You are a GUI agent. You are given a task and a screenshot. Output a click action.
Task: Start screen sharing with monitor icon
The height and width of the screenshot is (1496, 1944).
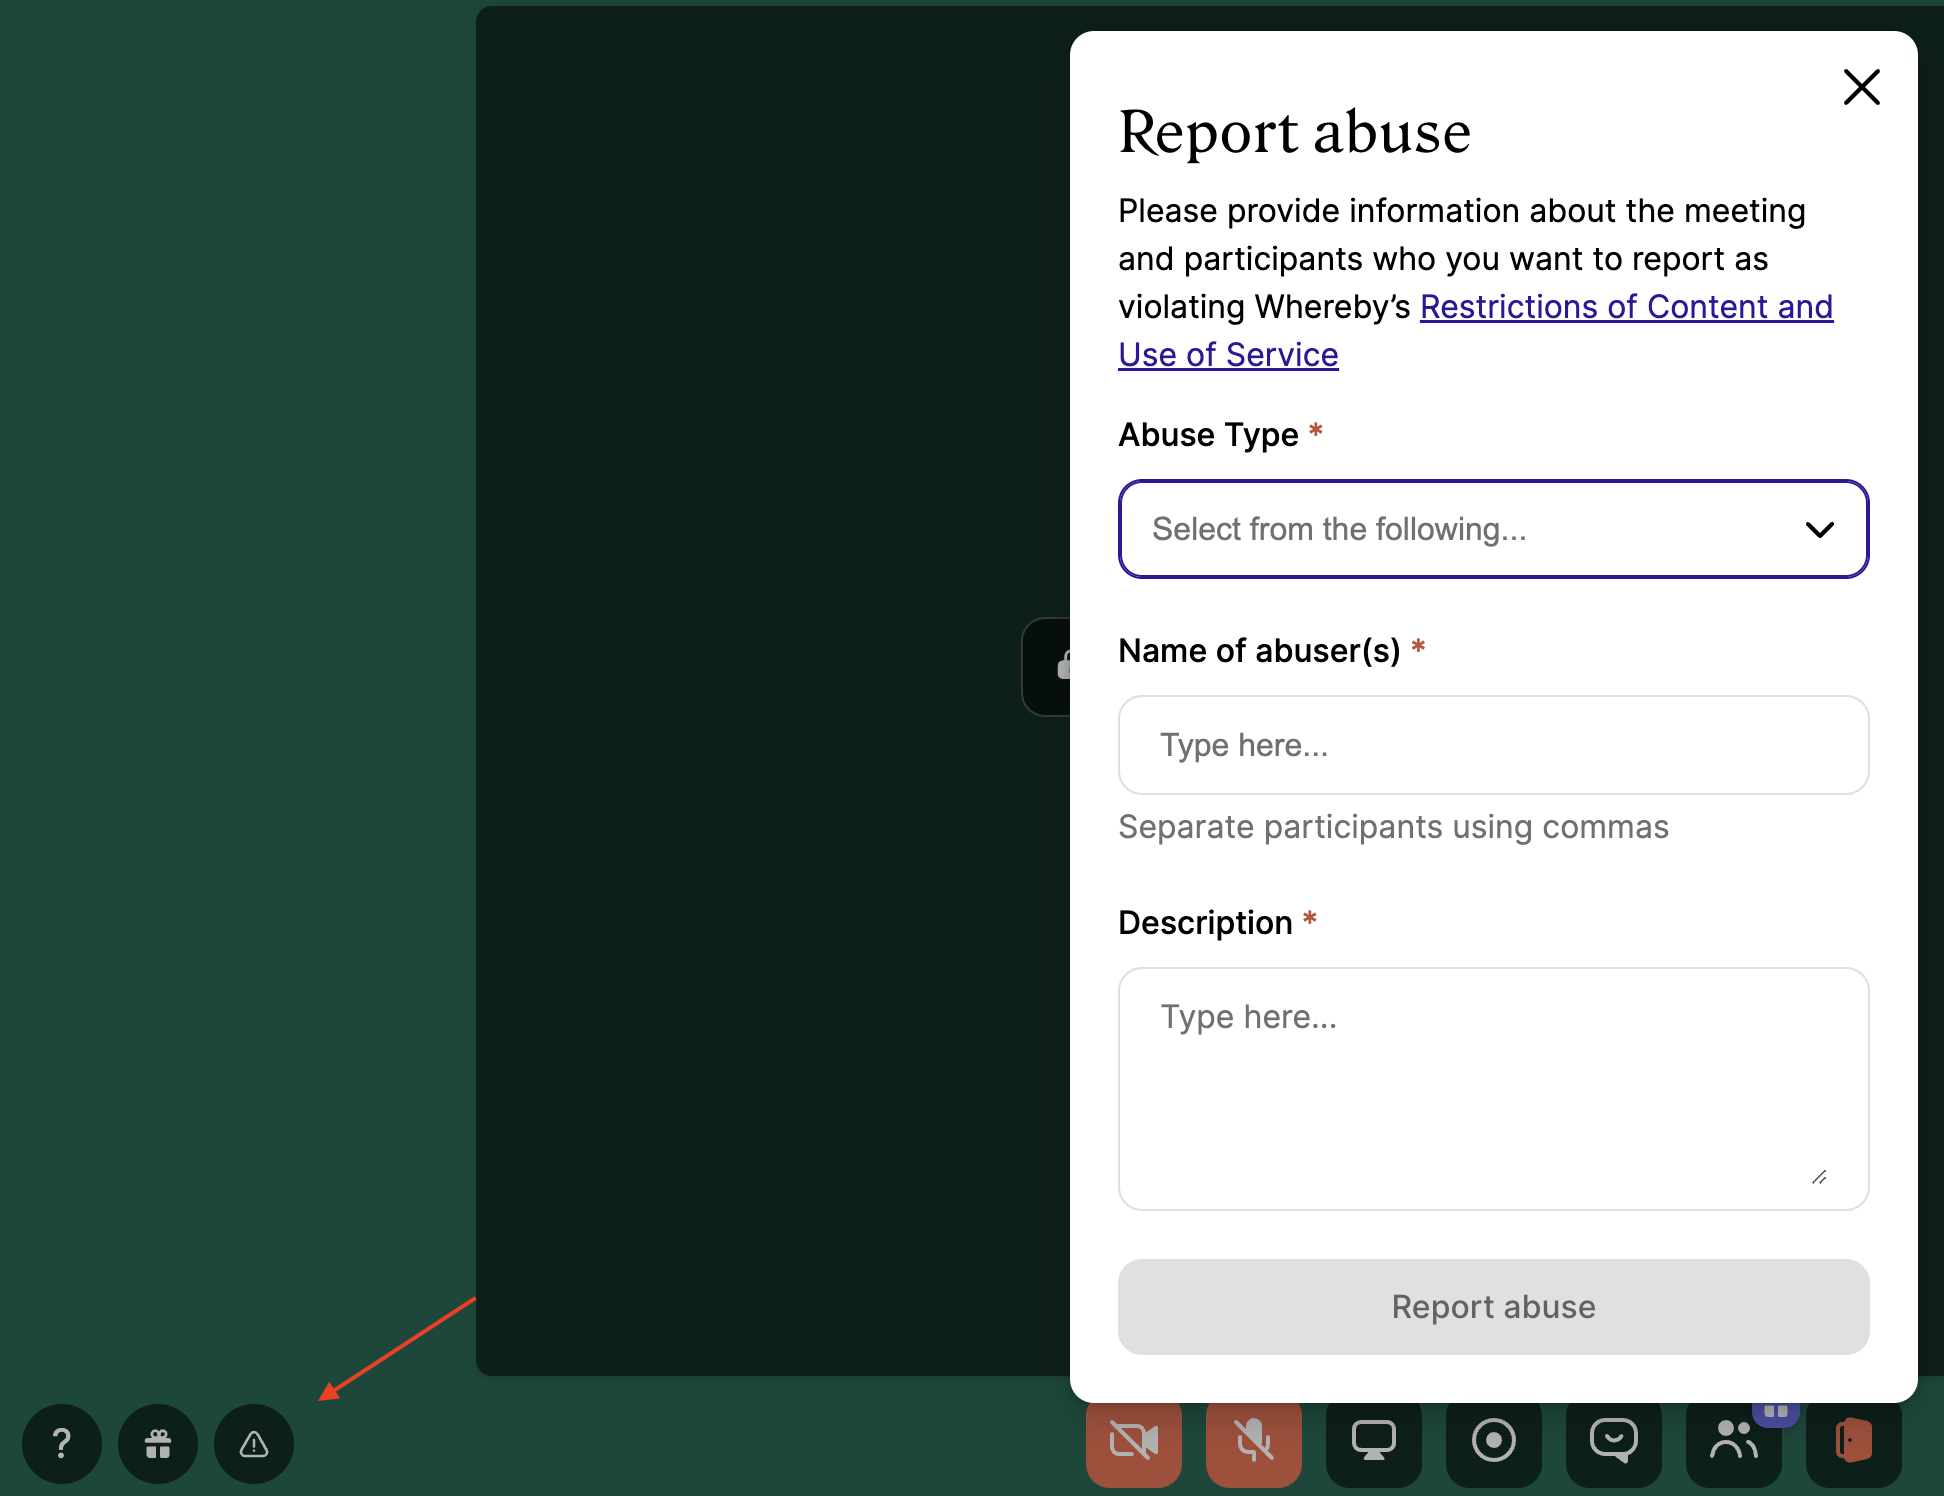1373,1441
